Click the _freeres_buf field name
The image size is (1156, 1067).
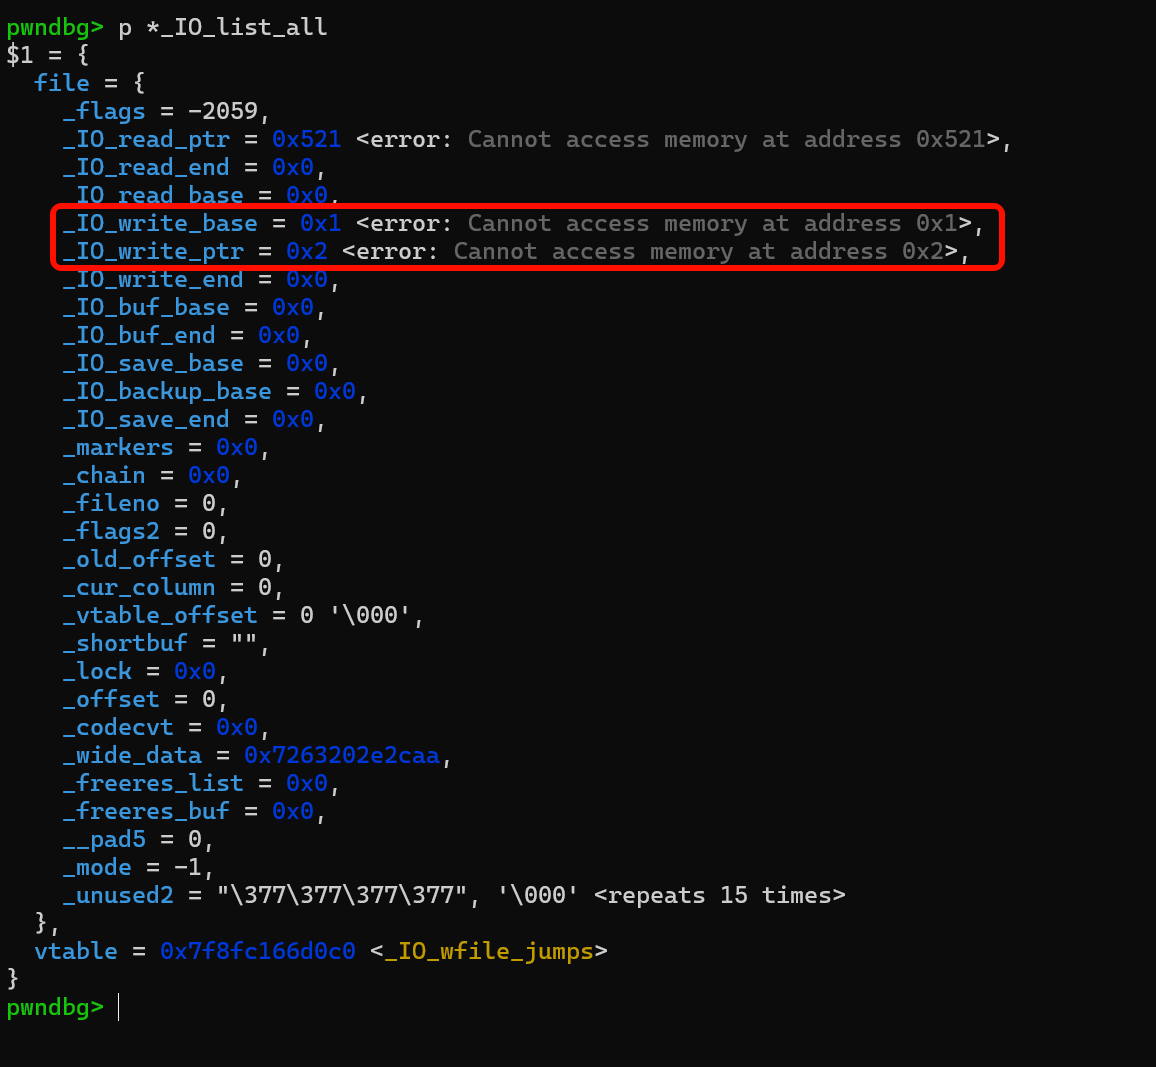[146, 812]
